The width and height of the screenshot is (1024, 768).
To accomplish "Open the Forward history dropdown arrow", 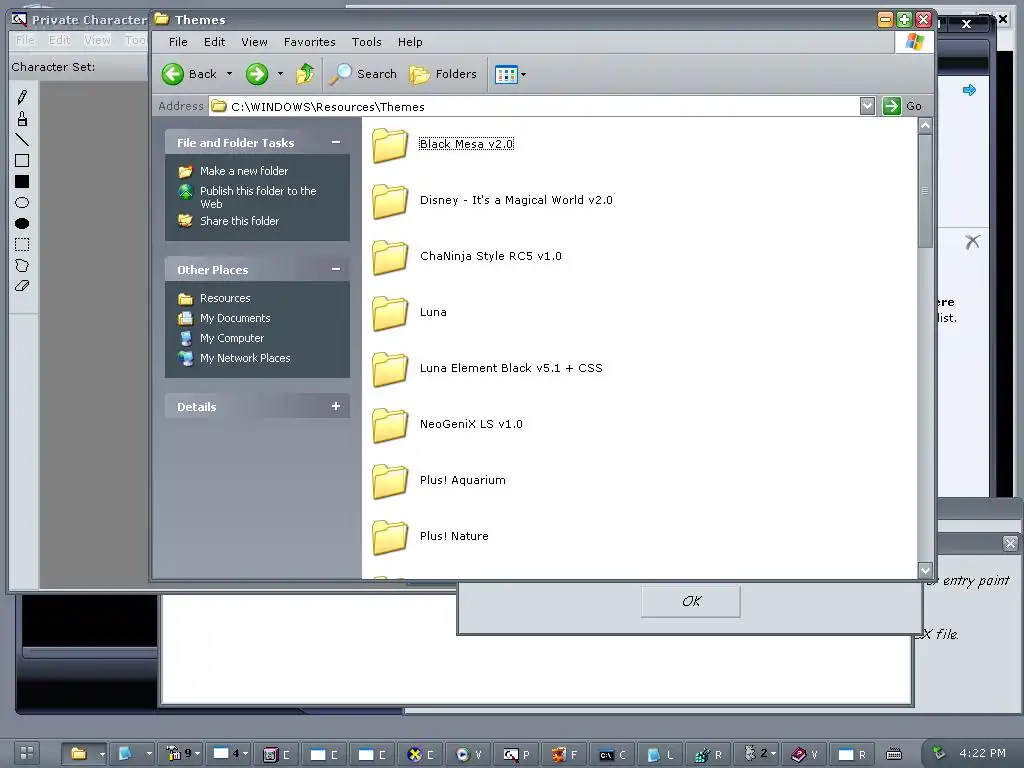I will (x=280, y=74).
